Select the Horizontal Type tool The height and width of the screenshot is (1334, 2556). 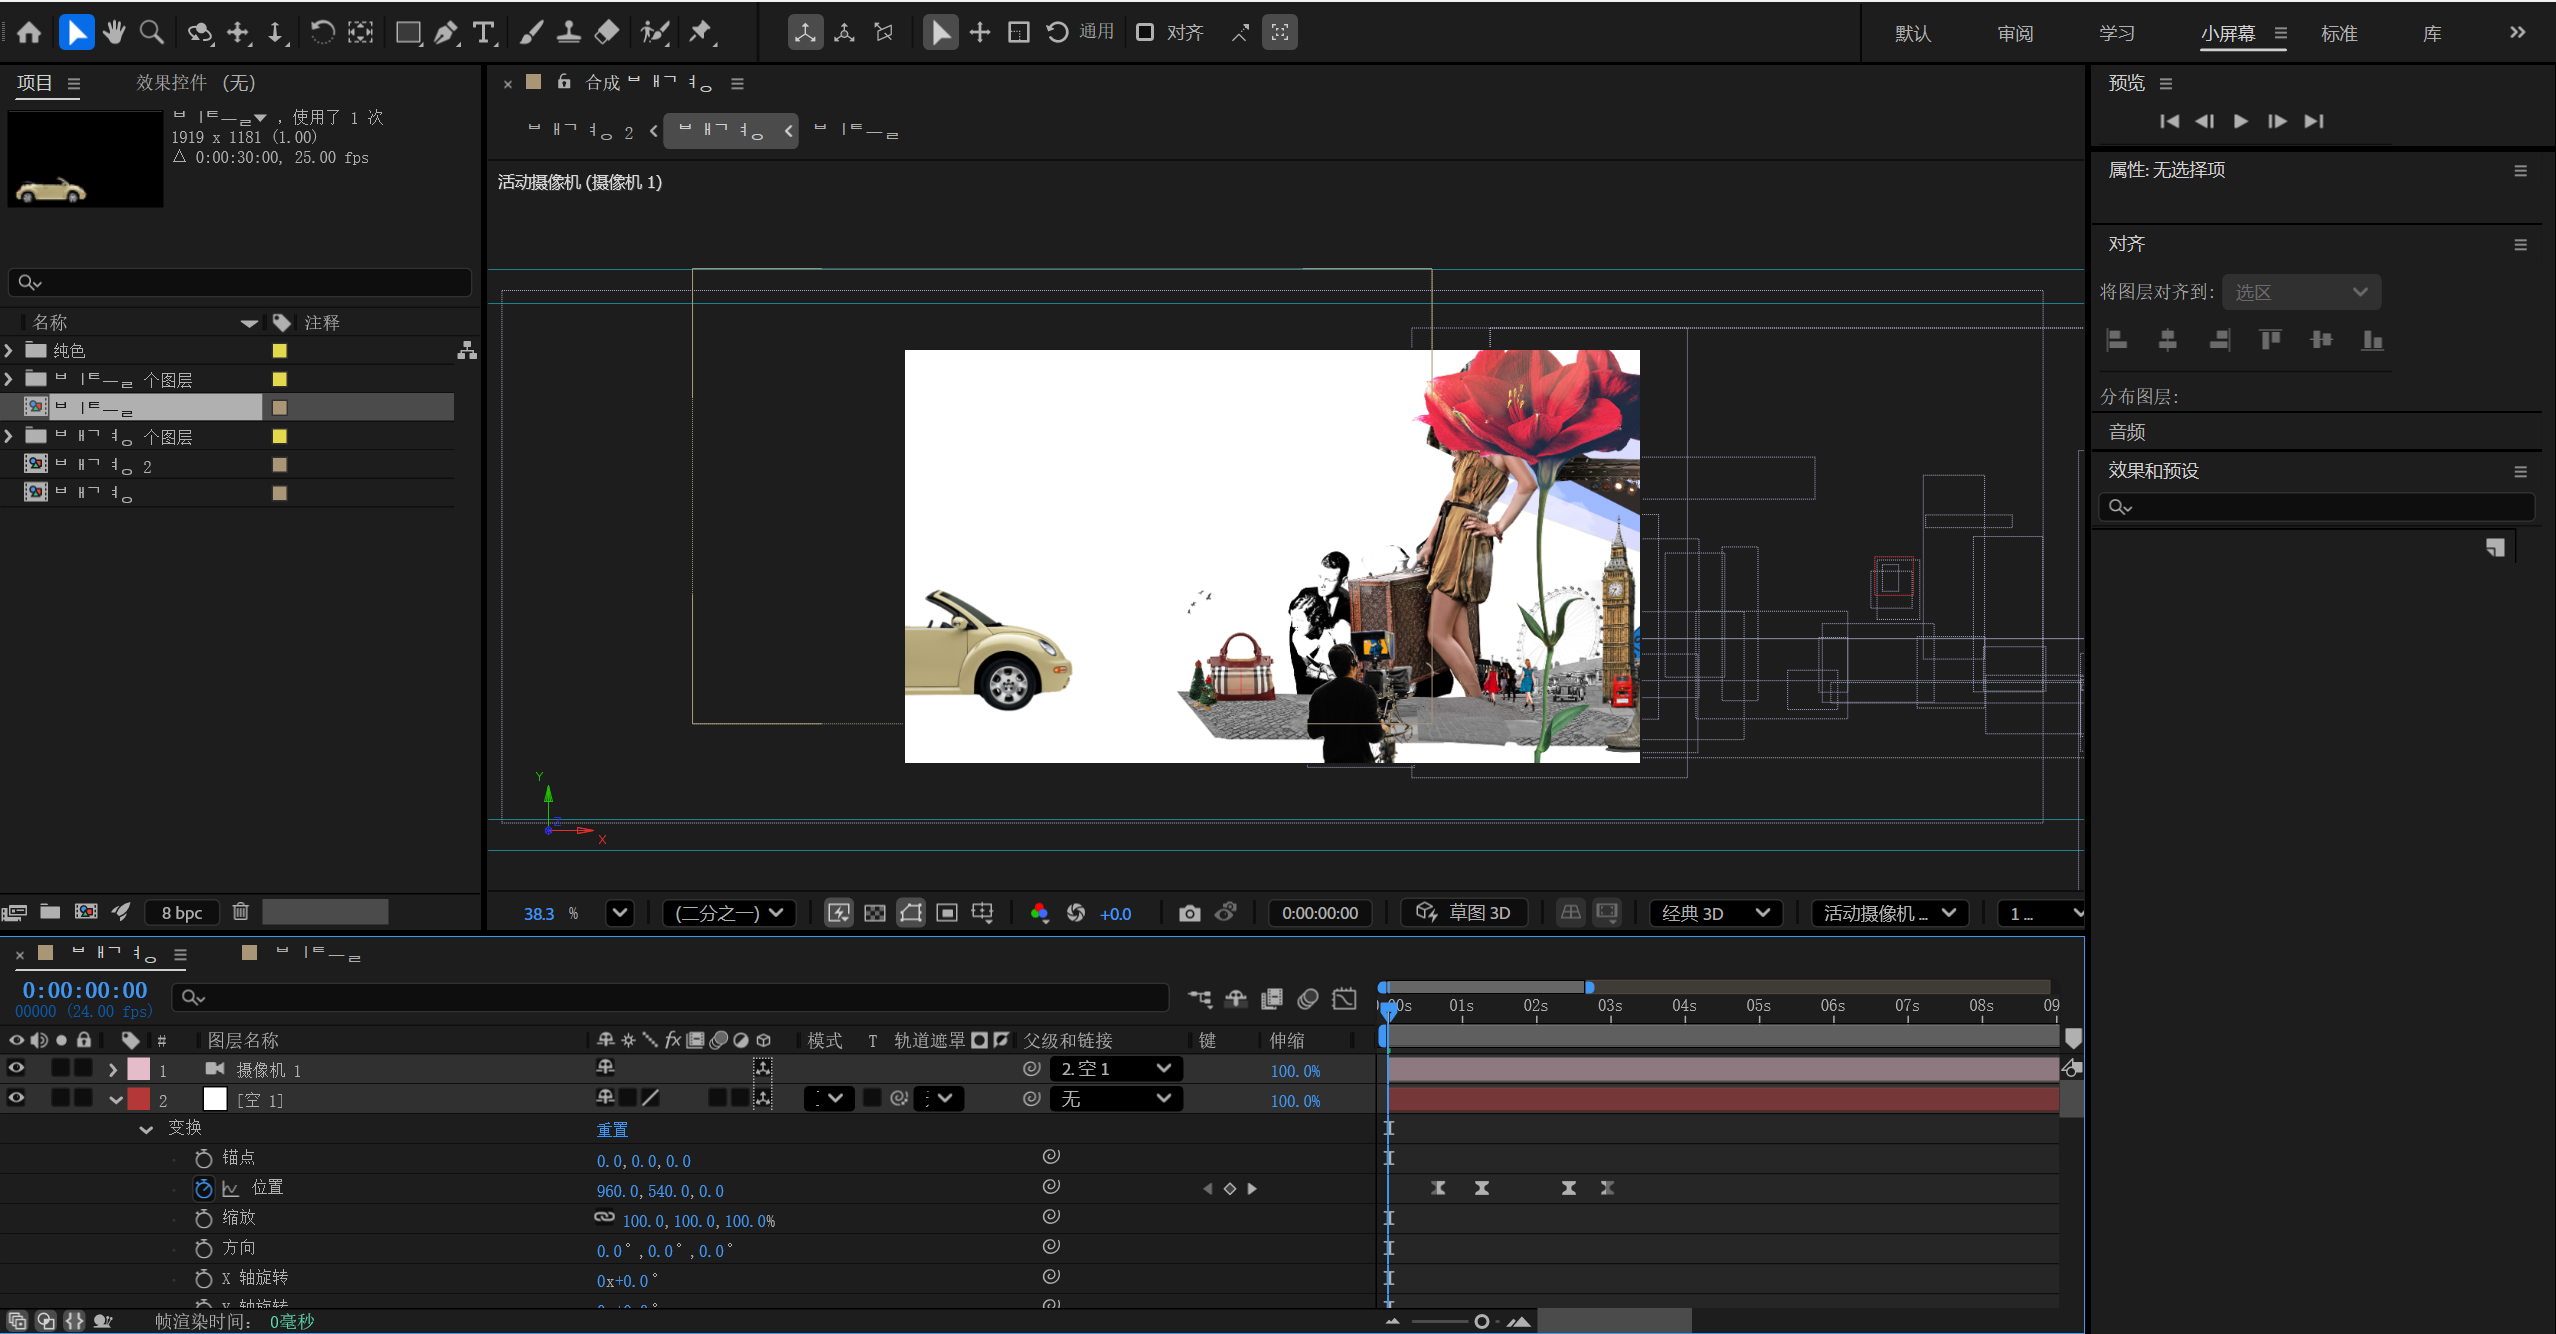[x=484, y=33]
